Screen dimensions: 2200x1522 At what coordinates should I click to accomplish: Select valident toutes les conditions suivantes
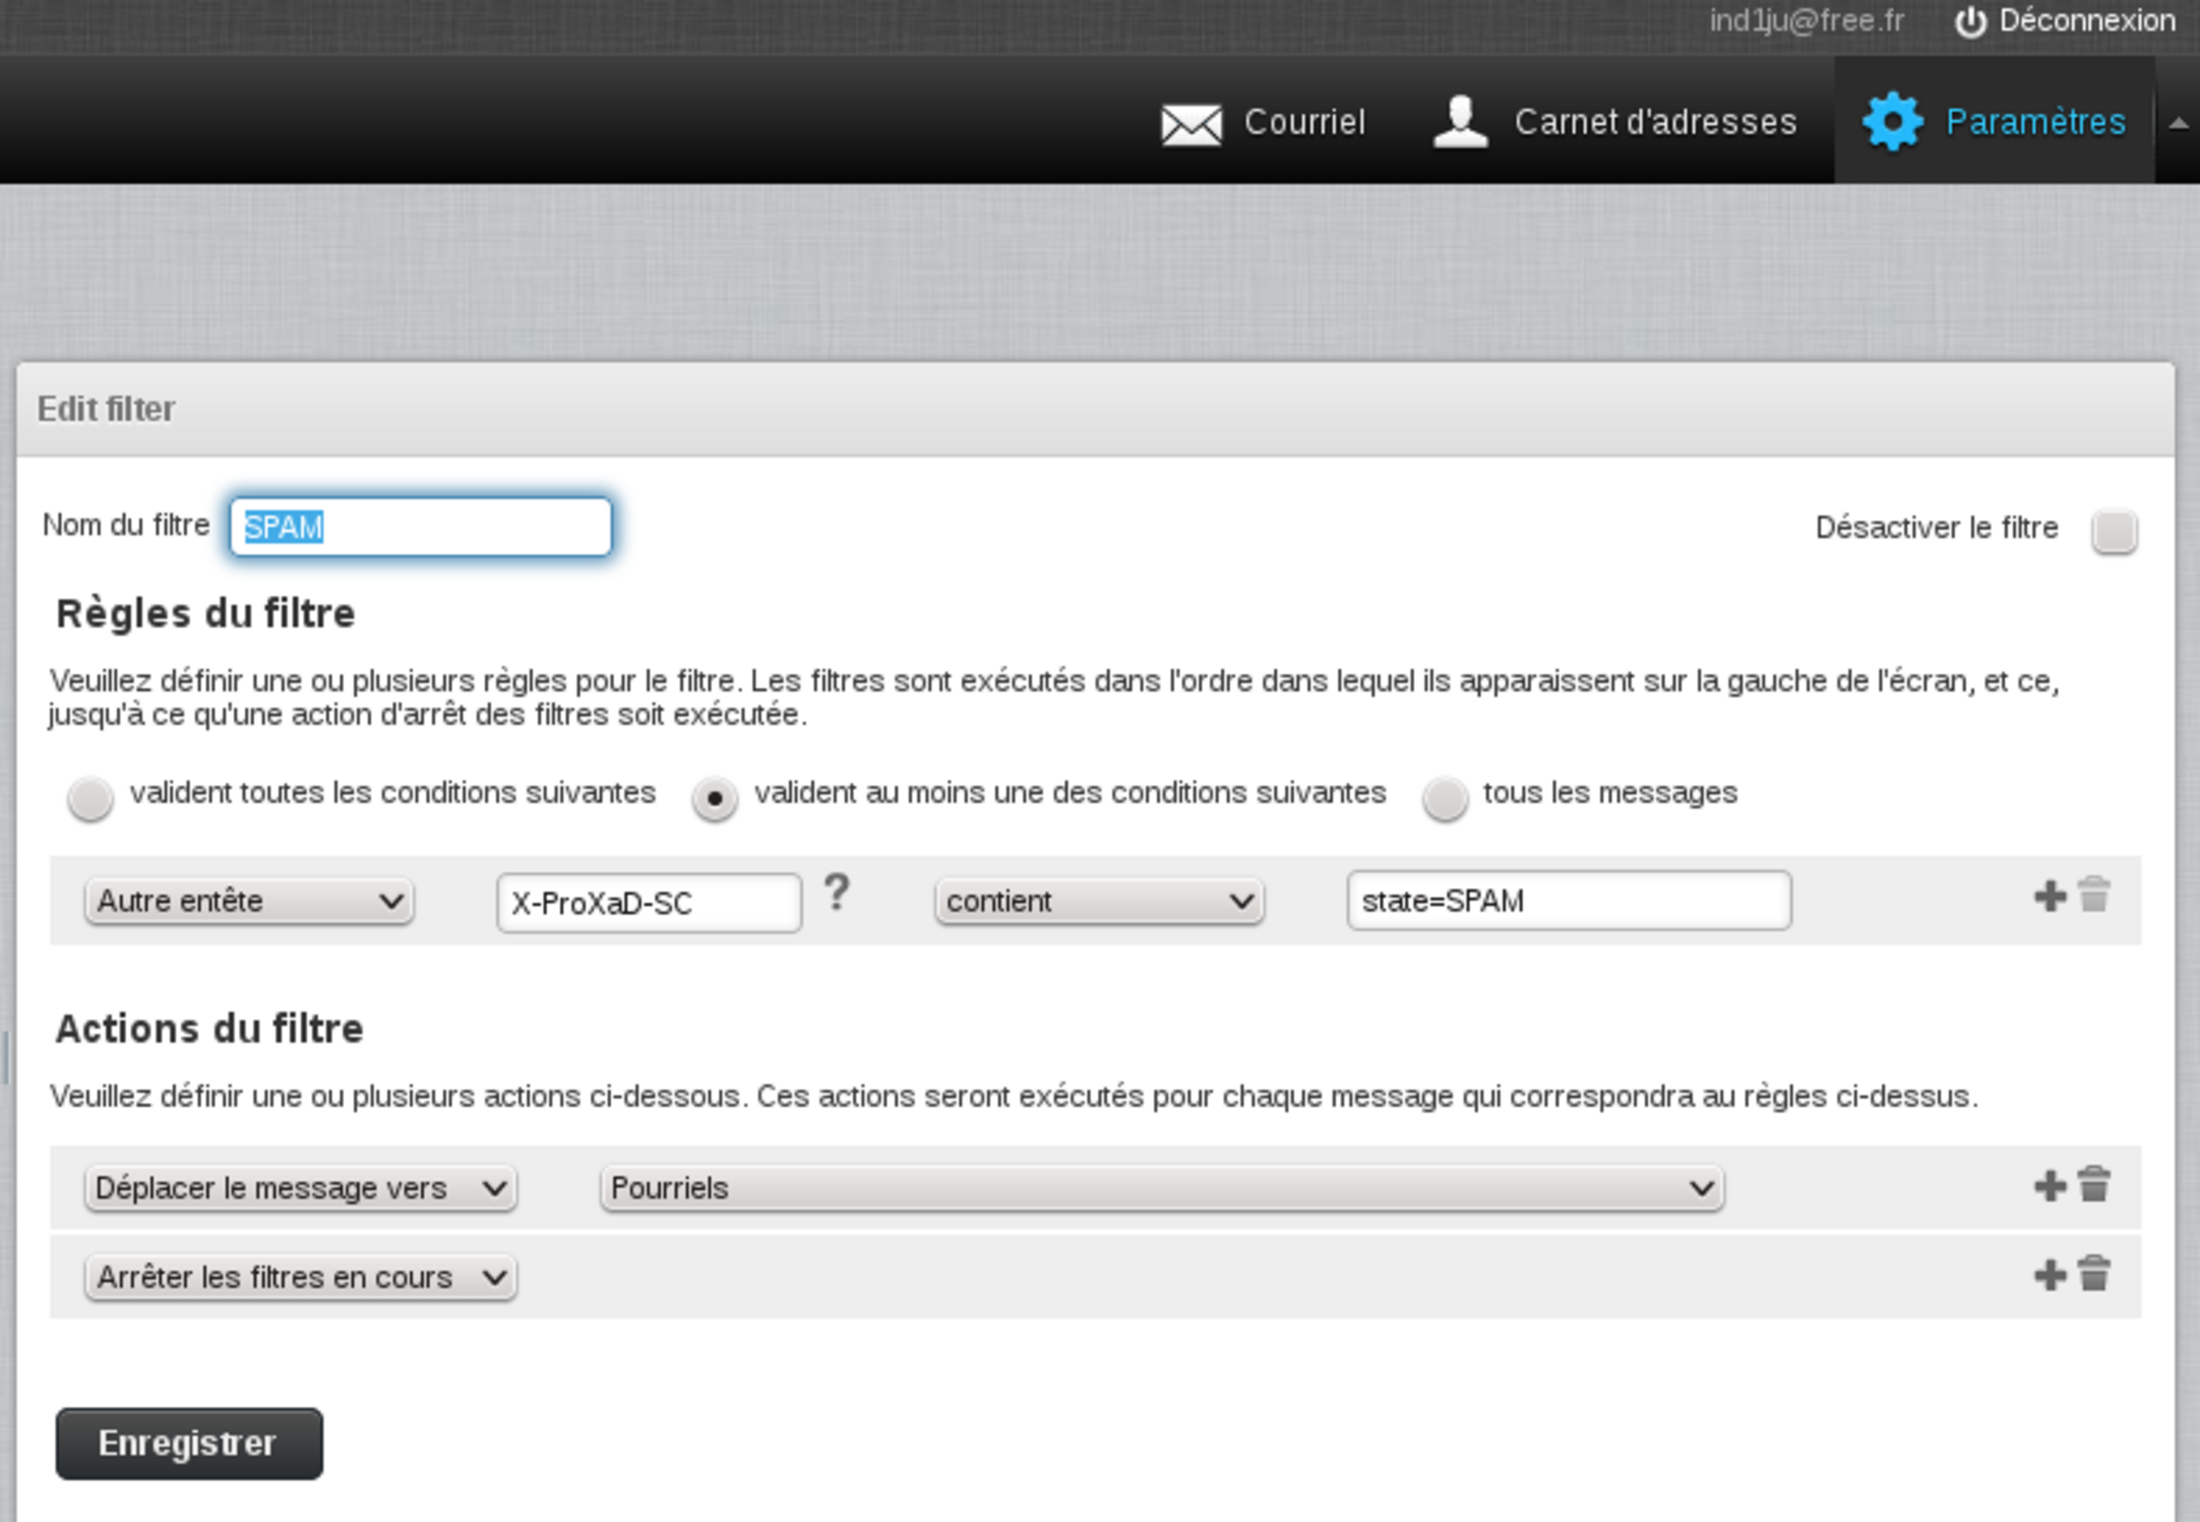pyautogui.click(x=90, y=798)
